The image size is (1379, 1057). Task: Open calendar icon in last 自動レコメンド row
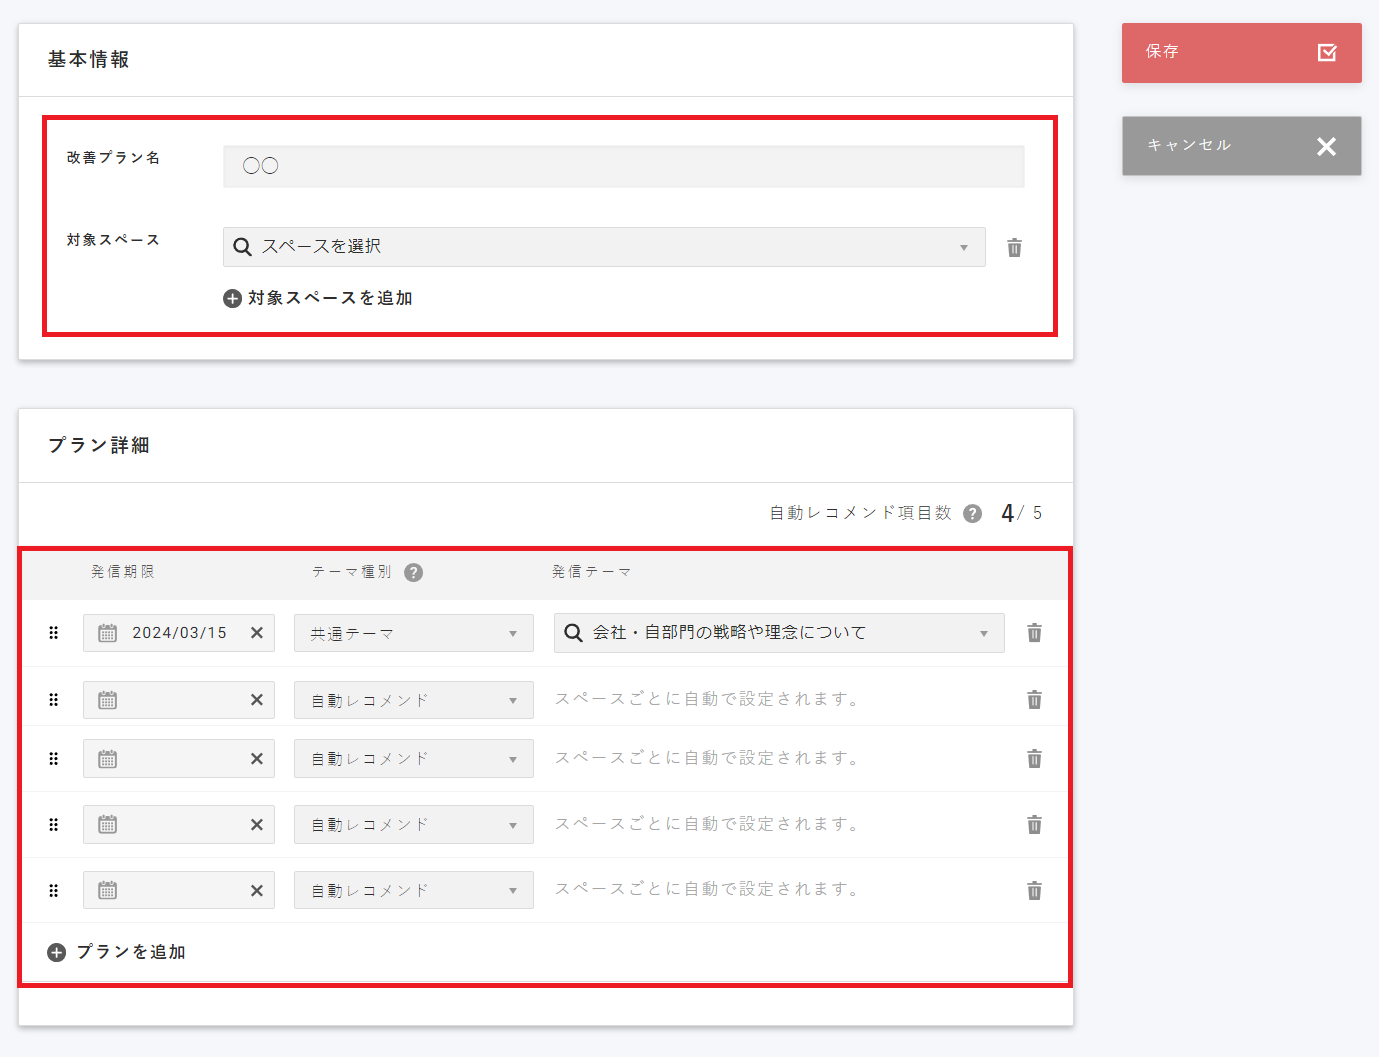point(108,891)
